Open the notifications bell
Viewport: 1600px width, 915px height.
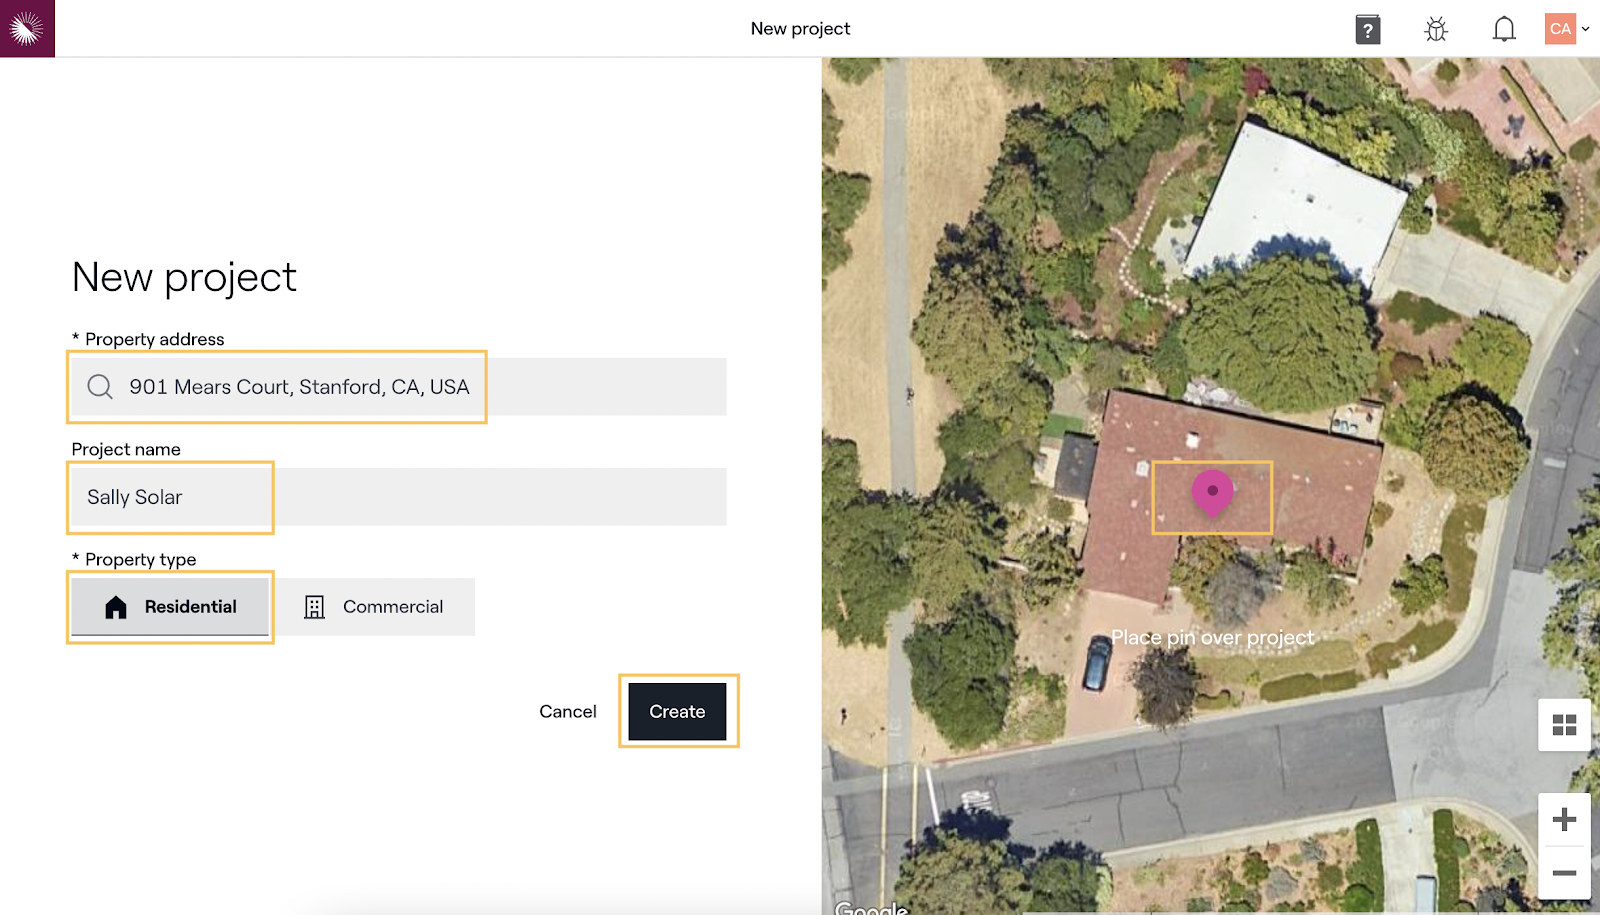coord(1503,29)
